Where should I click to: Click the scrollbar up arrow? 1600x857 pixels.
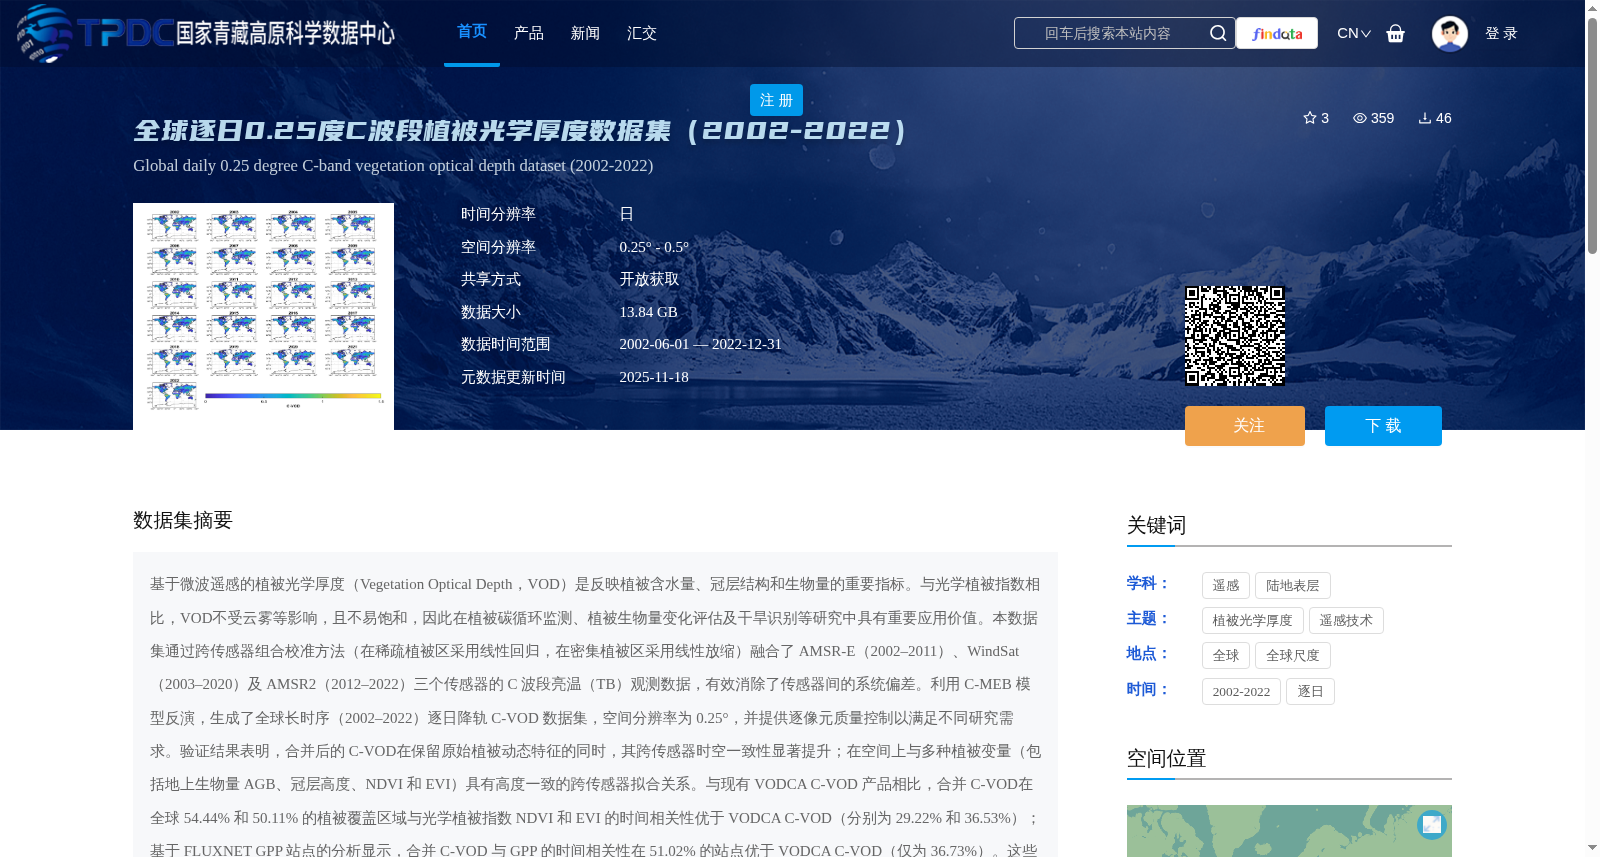1592,8
